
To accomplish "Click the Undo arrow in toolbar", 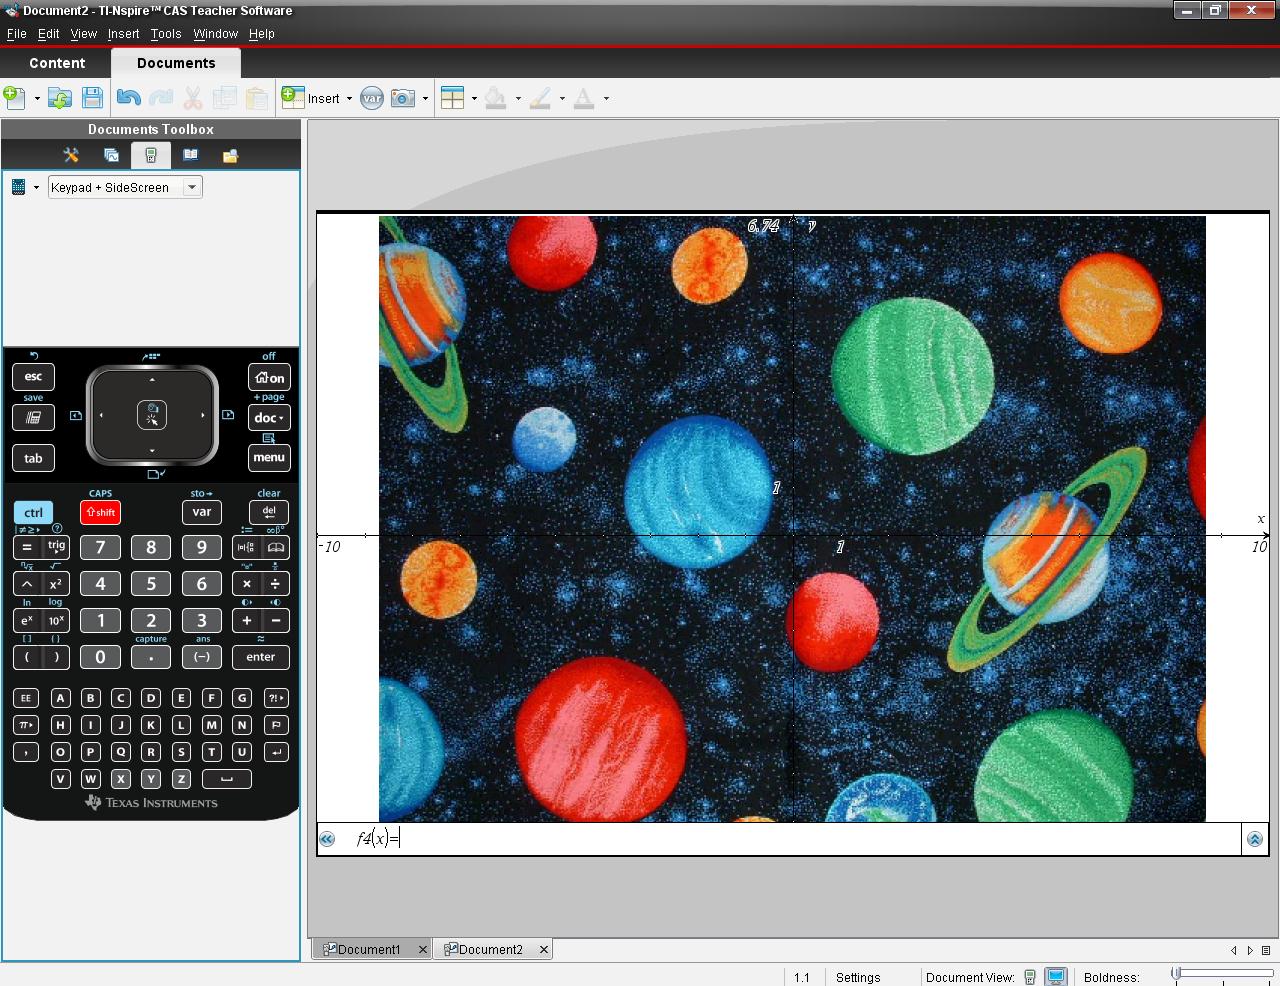I will tap(128, 98).
